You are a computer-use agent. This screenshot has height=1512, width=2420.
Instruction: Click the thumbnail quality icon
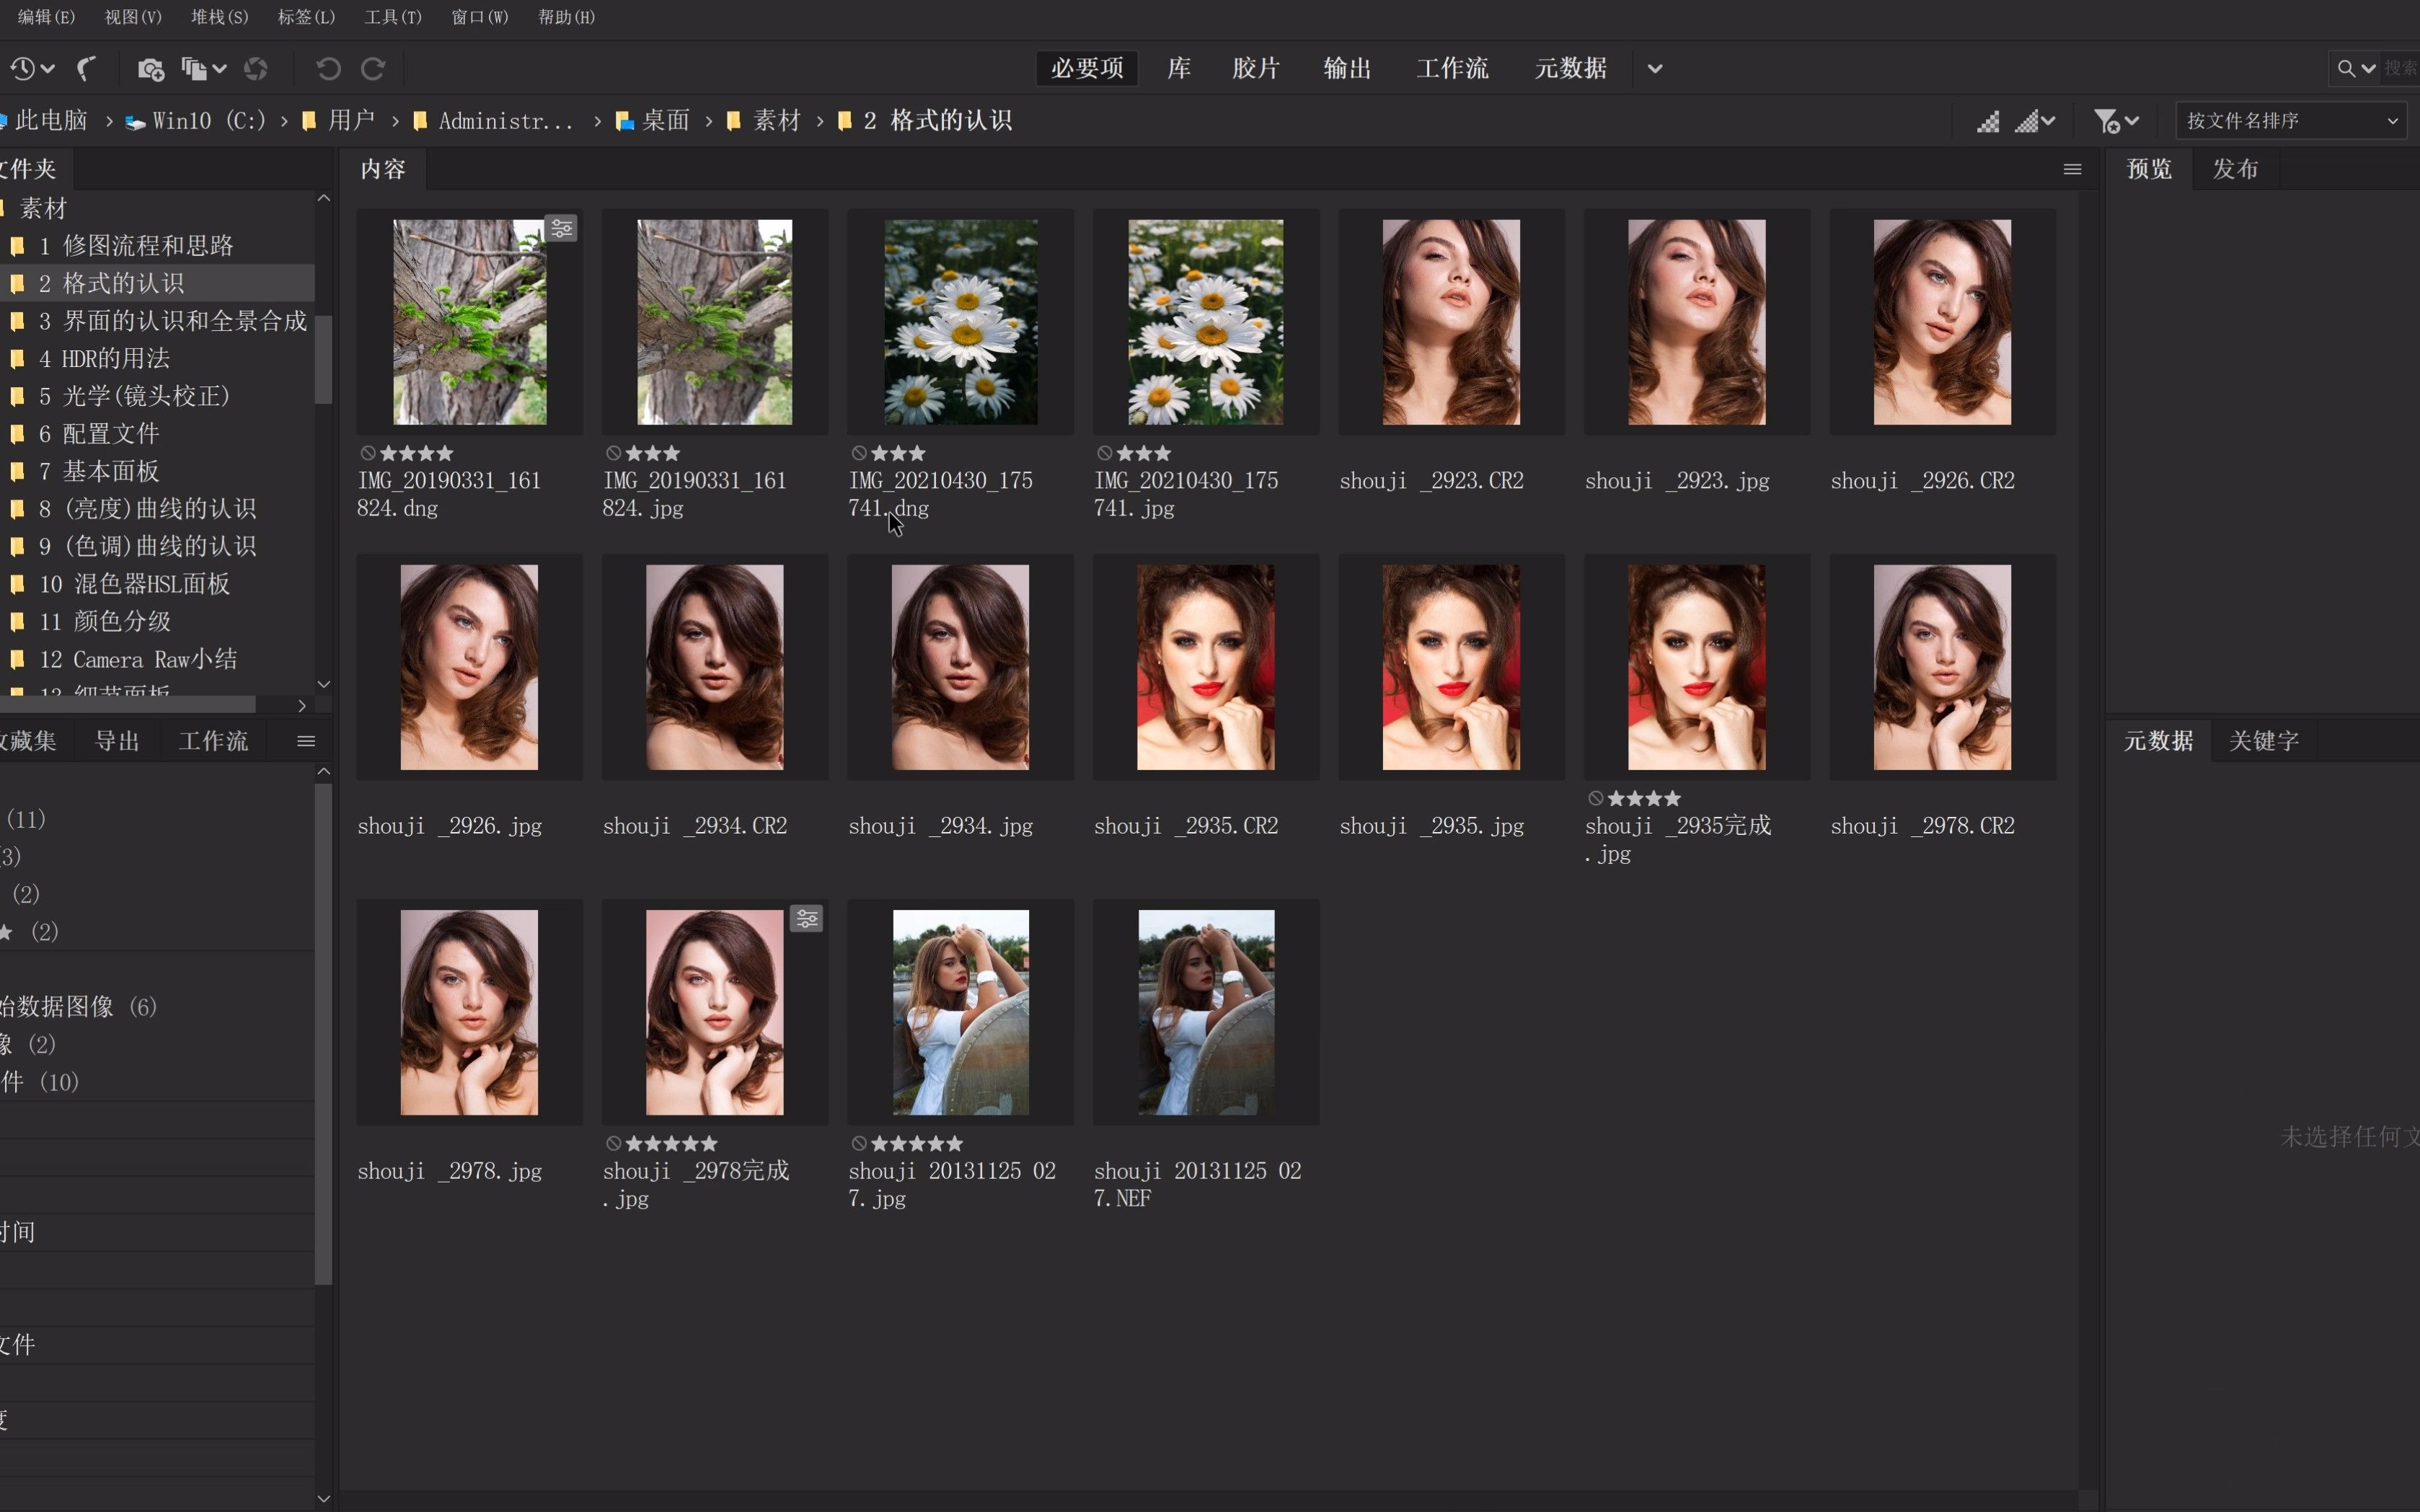pyautogui.click(x=1988, y=121)
